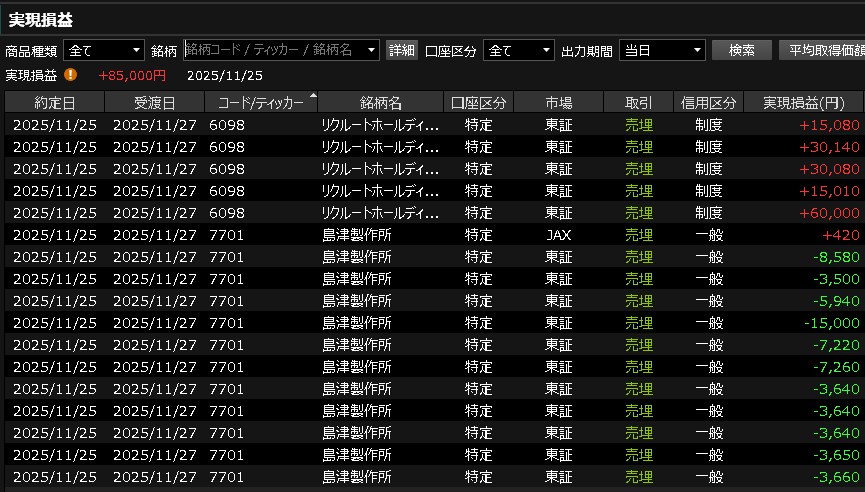The height and width of the screenshot is (492, 865).
Task: Sort by the 受渡日 column header
Action: point(154,103)
